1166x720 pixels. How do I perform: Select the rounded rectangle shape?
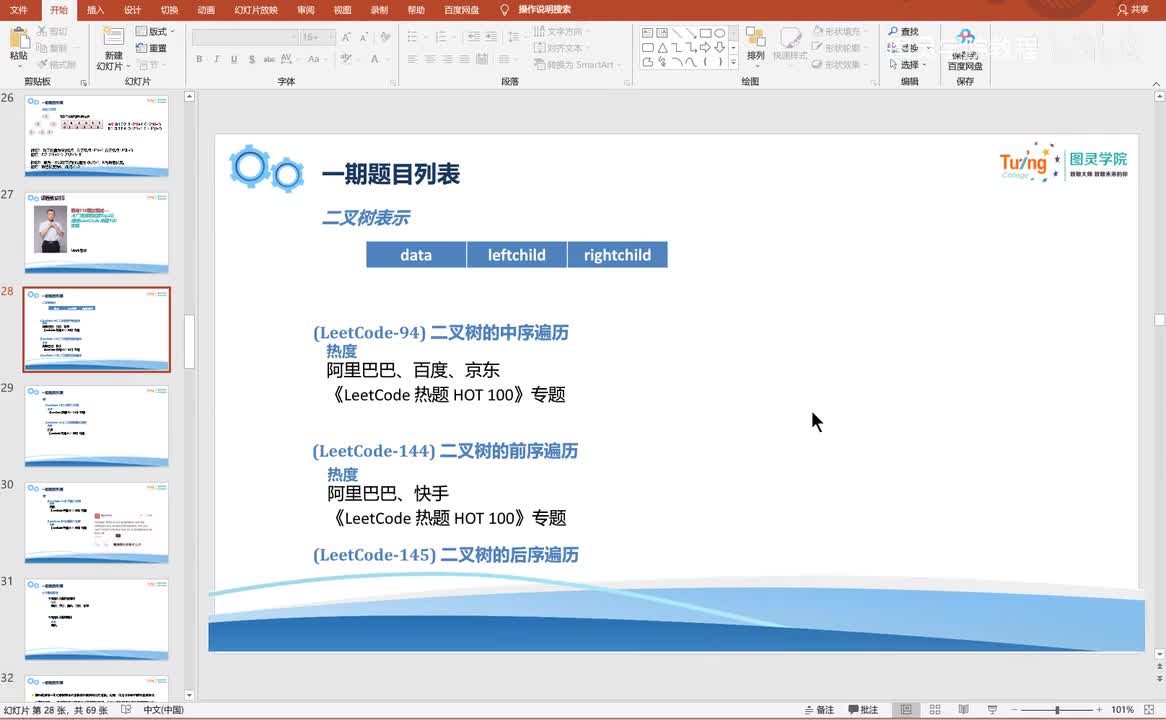click(648, 48)
